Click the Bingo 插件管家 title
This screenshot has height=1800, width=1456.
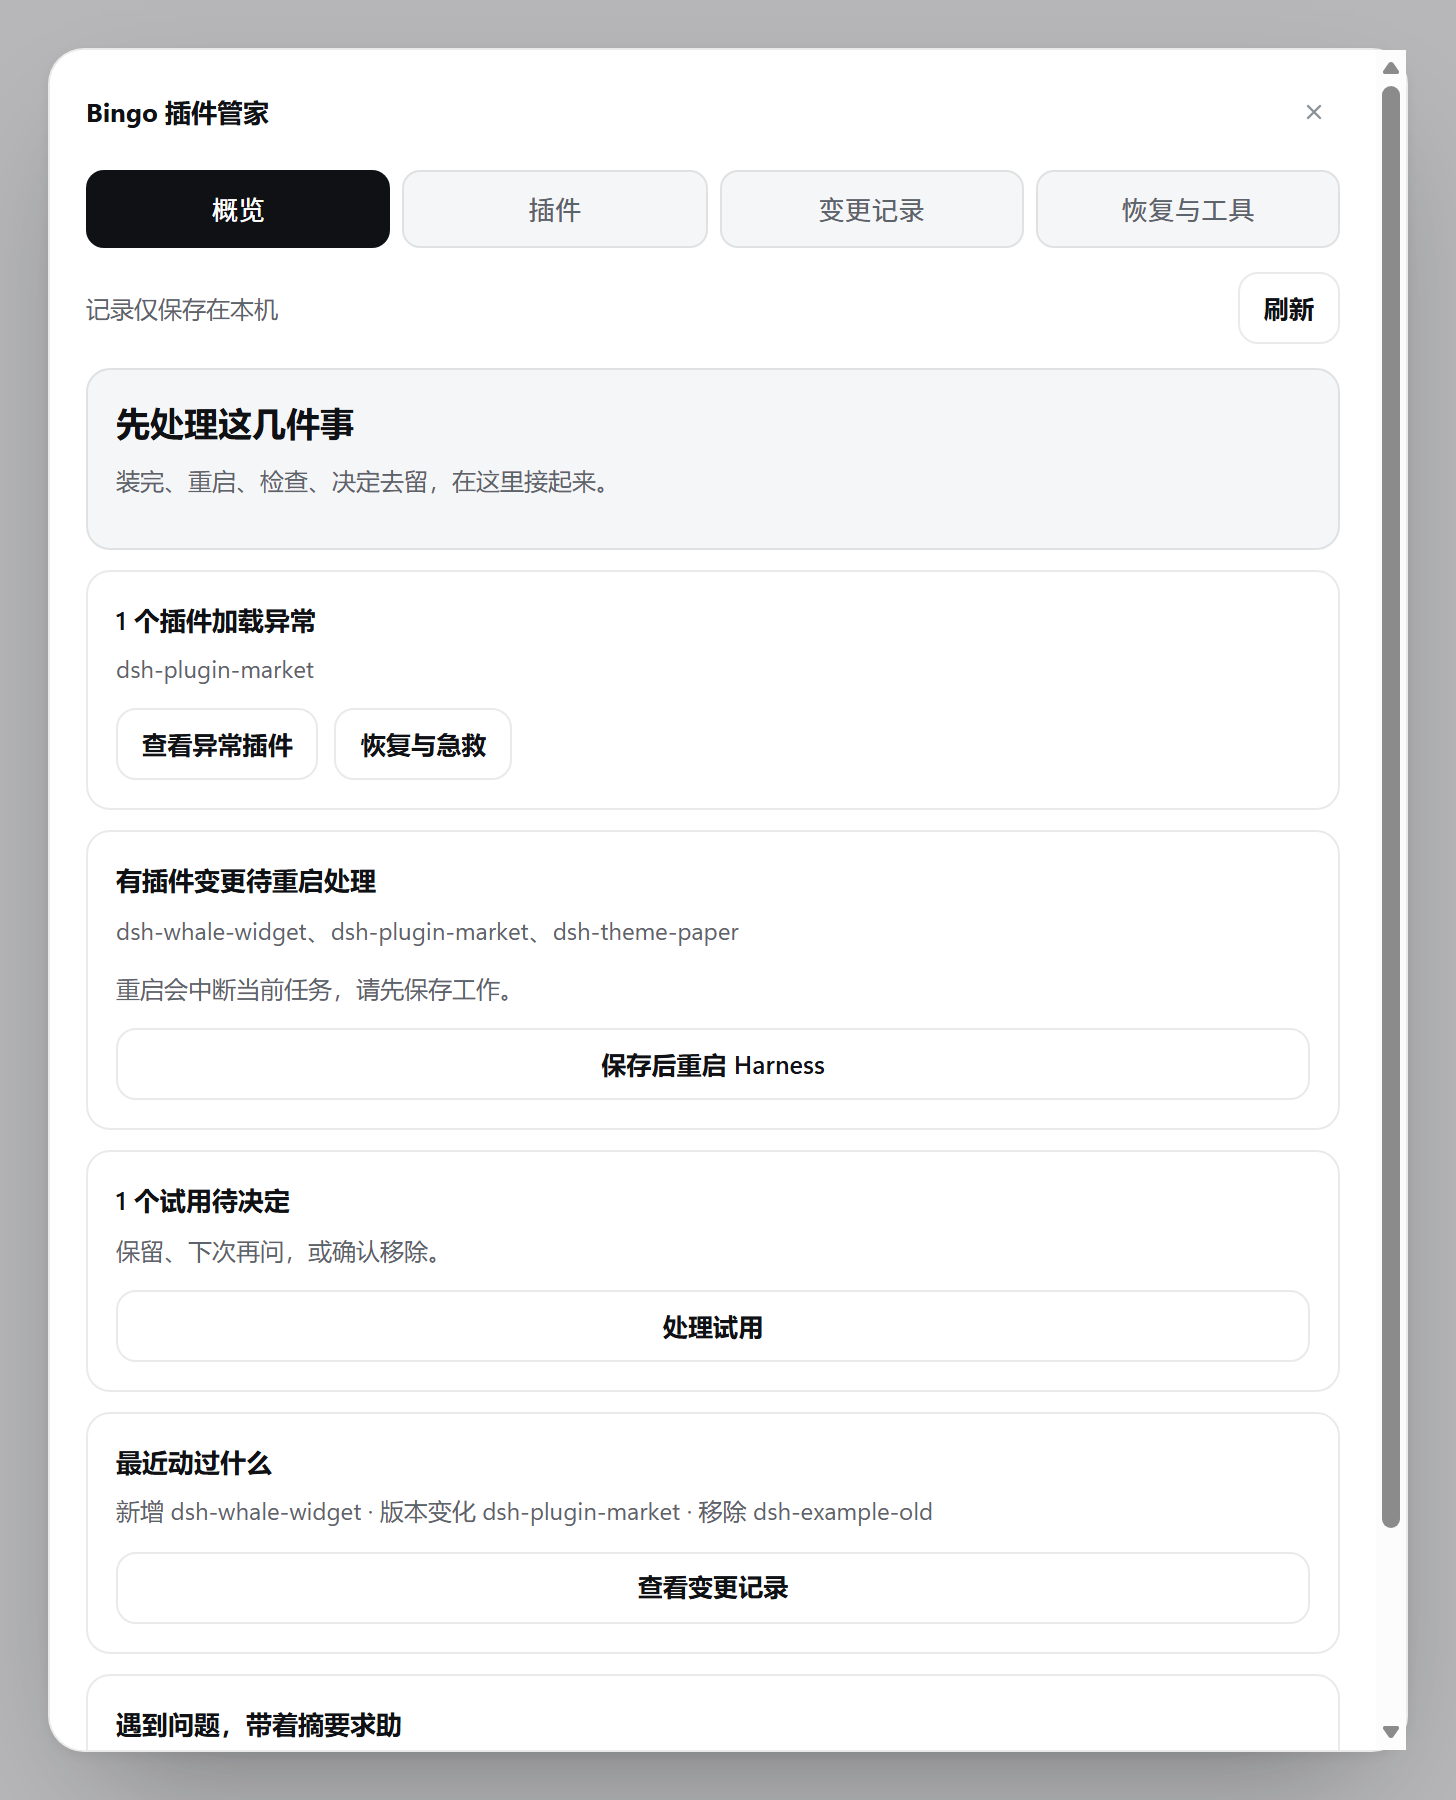point(178,113)
